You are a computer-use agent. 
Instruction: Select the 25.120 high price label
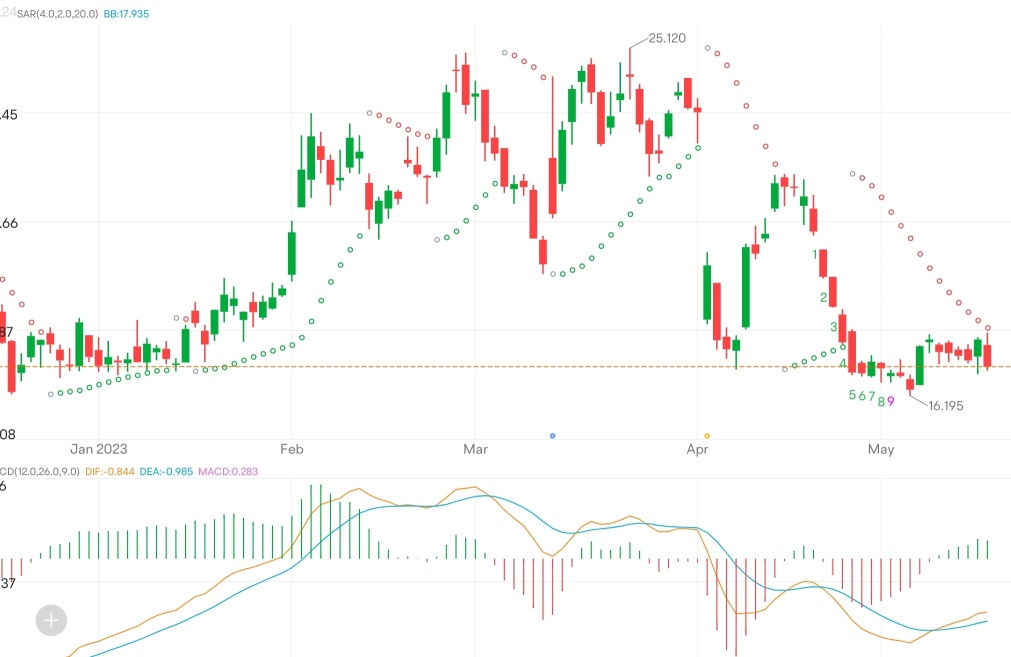pos(667,38)
